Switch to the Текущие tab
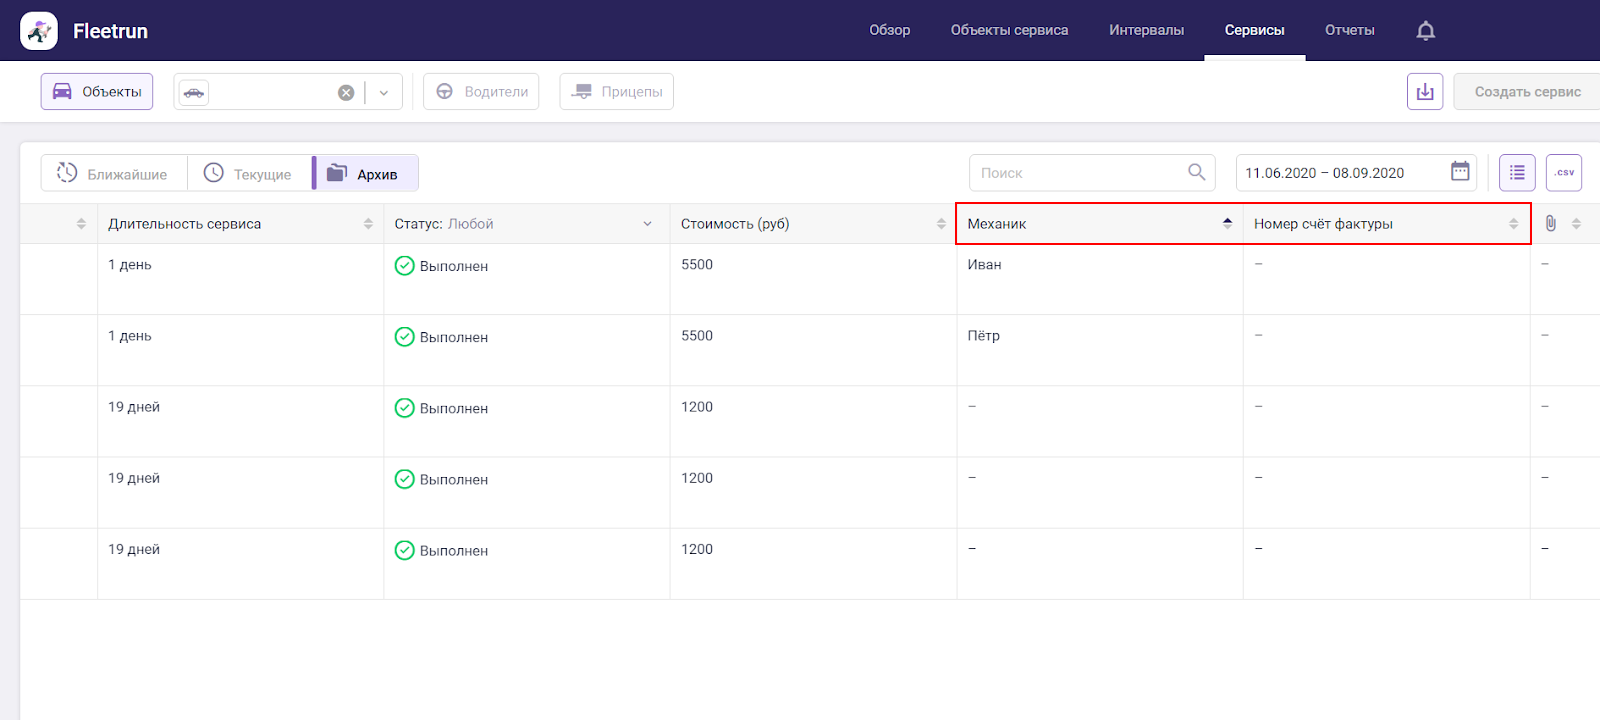 pyautogui.click(x=248, y=174)
